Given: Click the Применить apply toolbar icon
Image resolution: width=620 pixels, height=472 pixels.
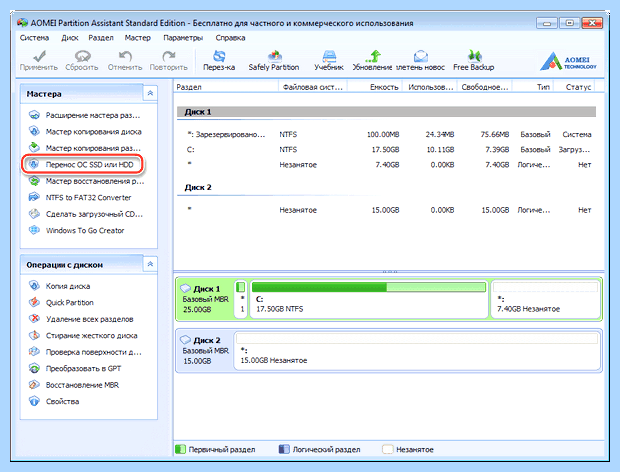Looking at the screenshot, I should 39,56.
